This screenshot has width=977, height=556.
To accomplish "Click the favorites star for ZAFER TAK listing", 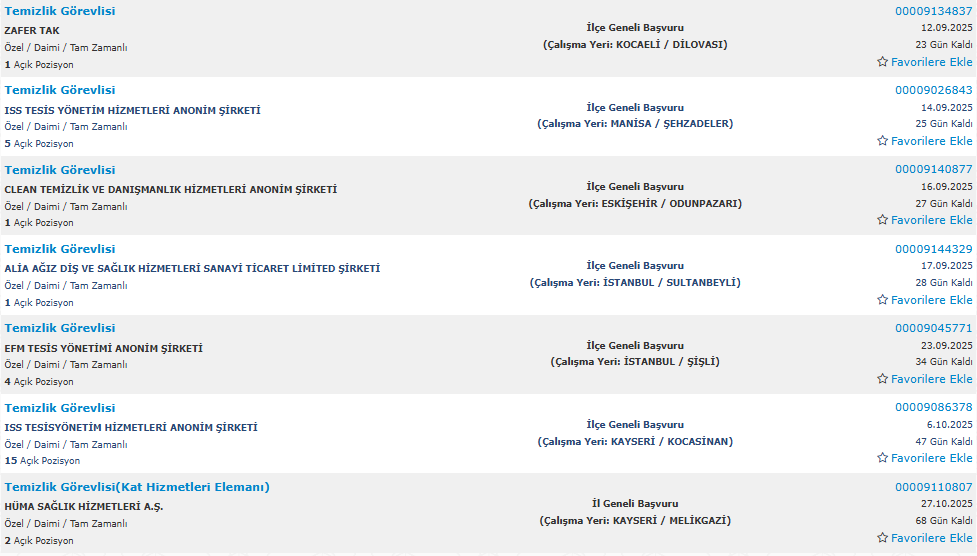I will [x=882, y=62].
